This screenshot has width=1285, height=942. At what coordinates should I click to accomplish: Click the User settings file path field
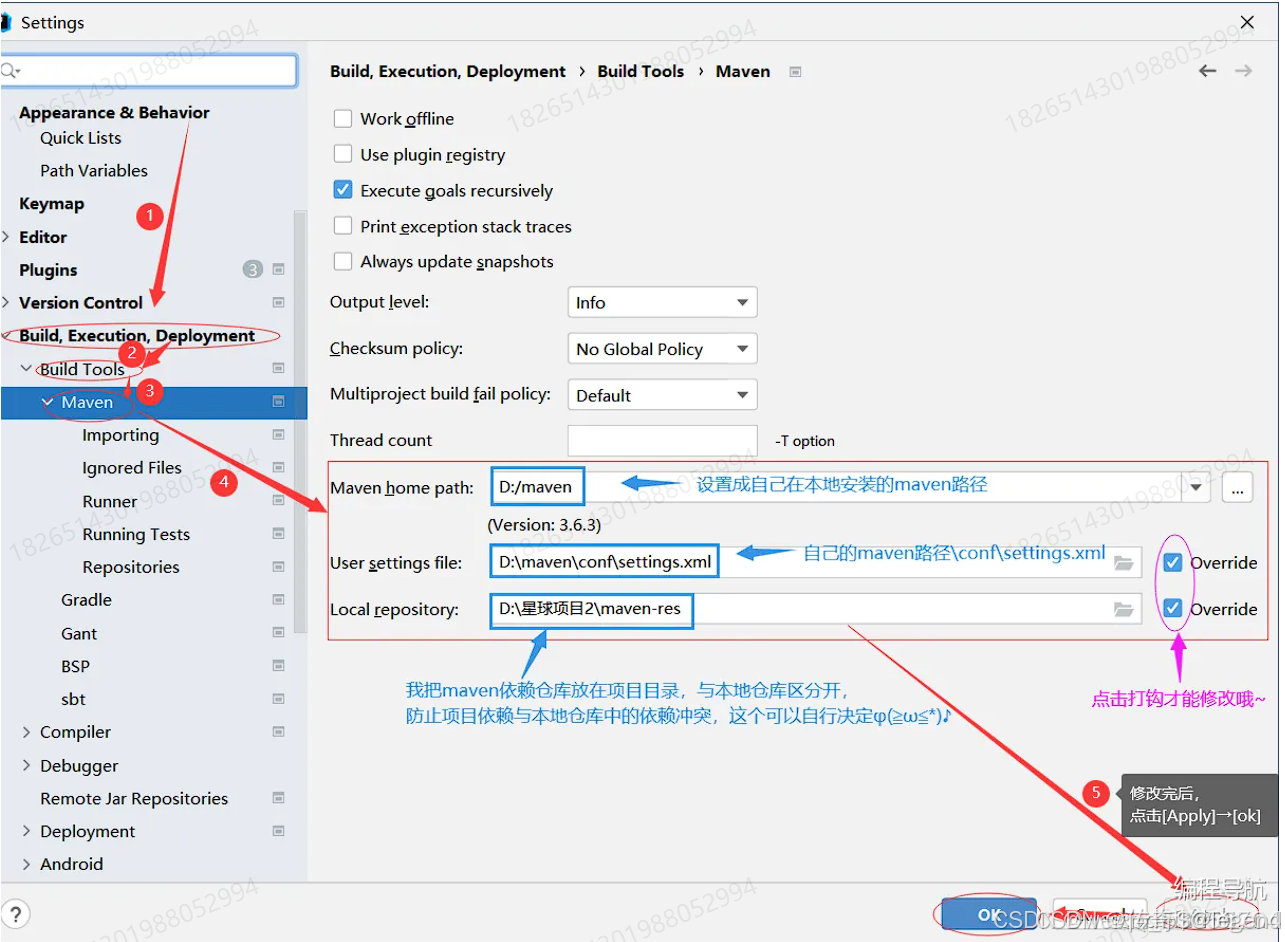815,562
